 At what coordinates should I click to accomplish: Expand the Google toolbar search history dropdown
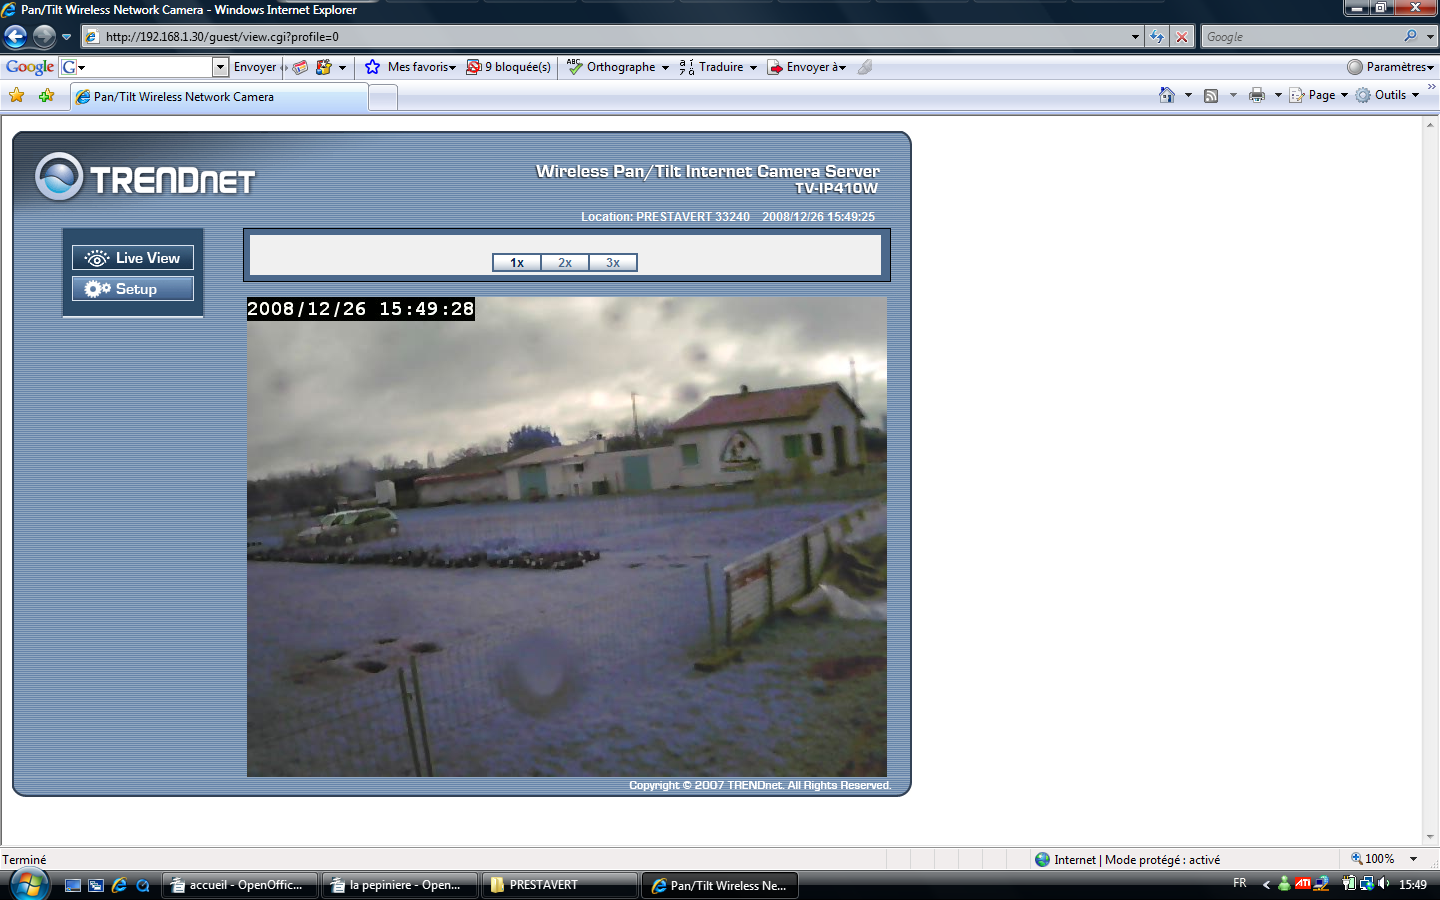[x=221, y=67]
